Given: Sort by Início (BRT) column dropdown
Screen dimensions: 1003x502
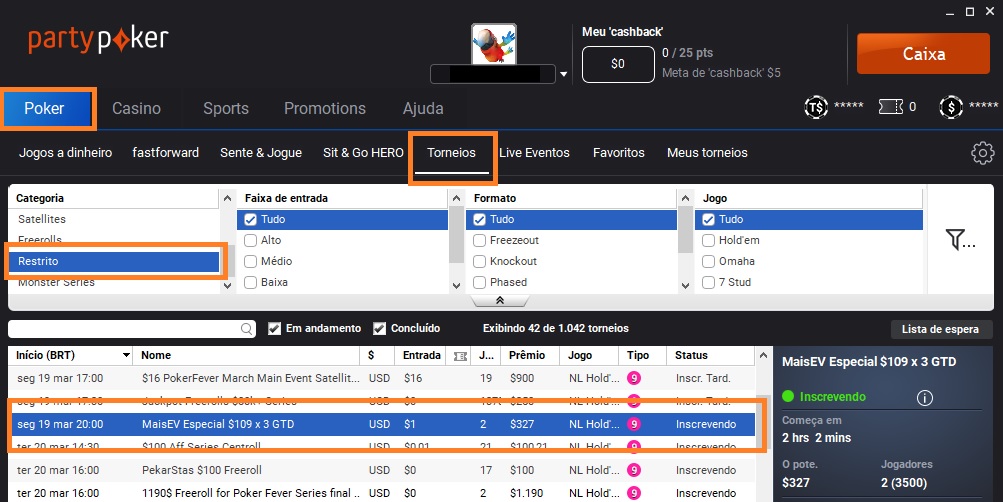Looking at the screenshot, I should coord(126,355).
